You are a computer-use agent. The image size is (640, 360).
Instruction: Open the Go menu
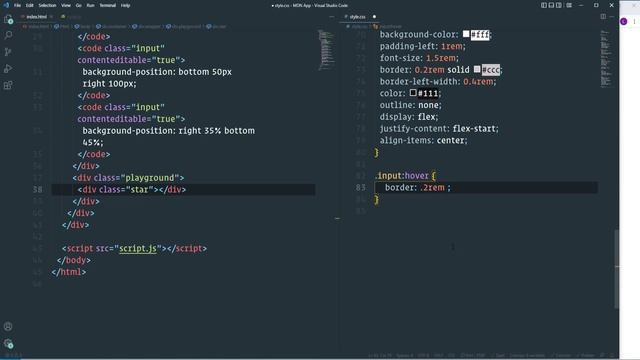[79, 5]
